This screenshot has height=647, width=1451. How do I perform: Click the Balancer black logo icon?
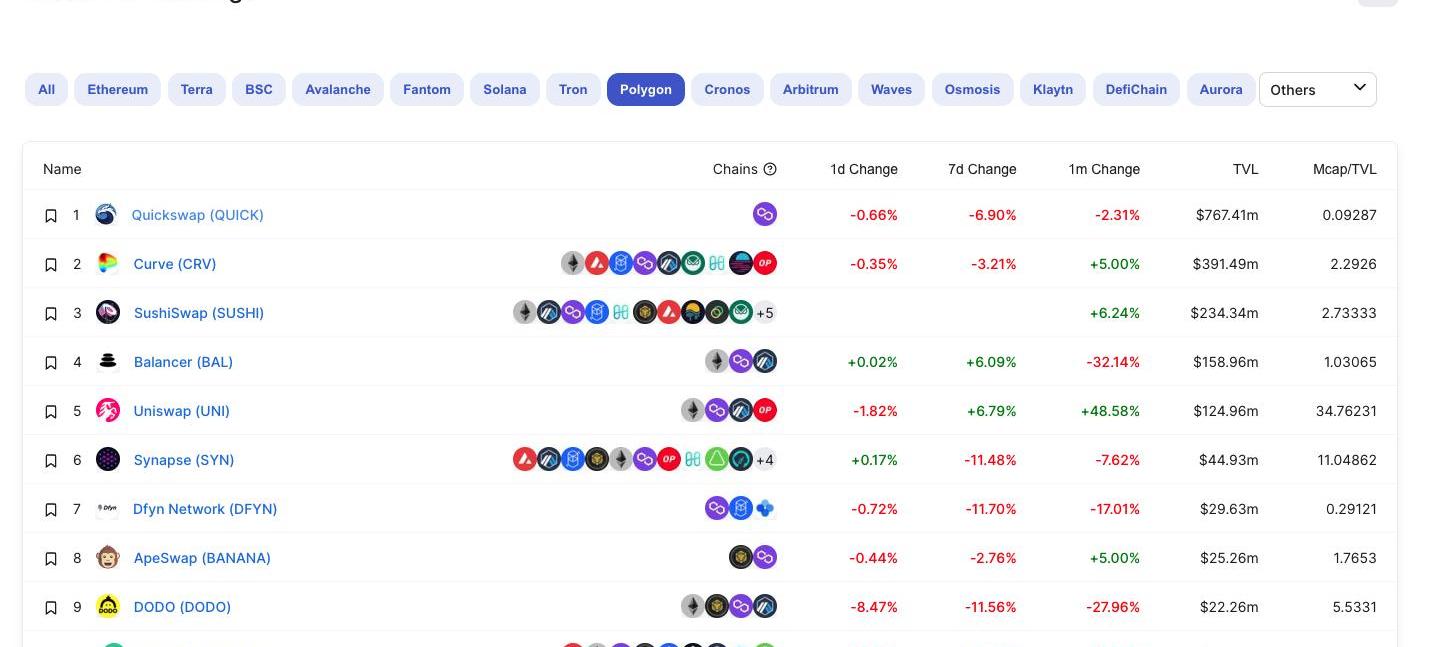click(107, 362)
